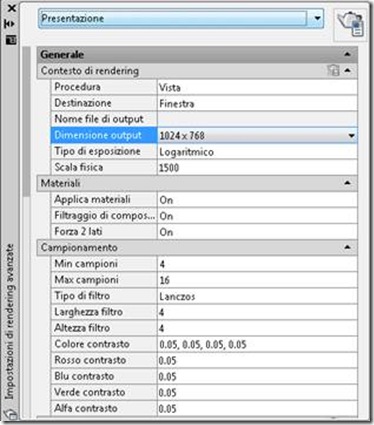Toggle Filtraggio di compos... On value

coord(257,216)
